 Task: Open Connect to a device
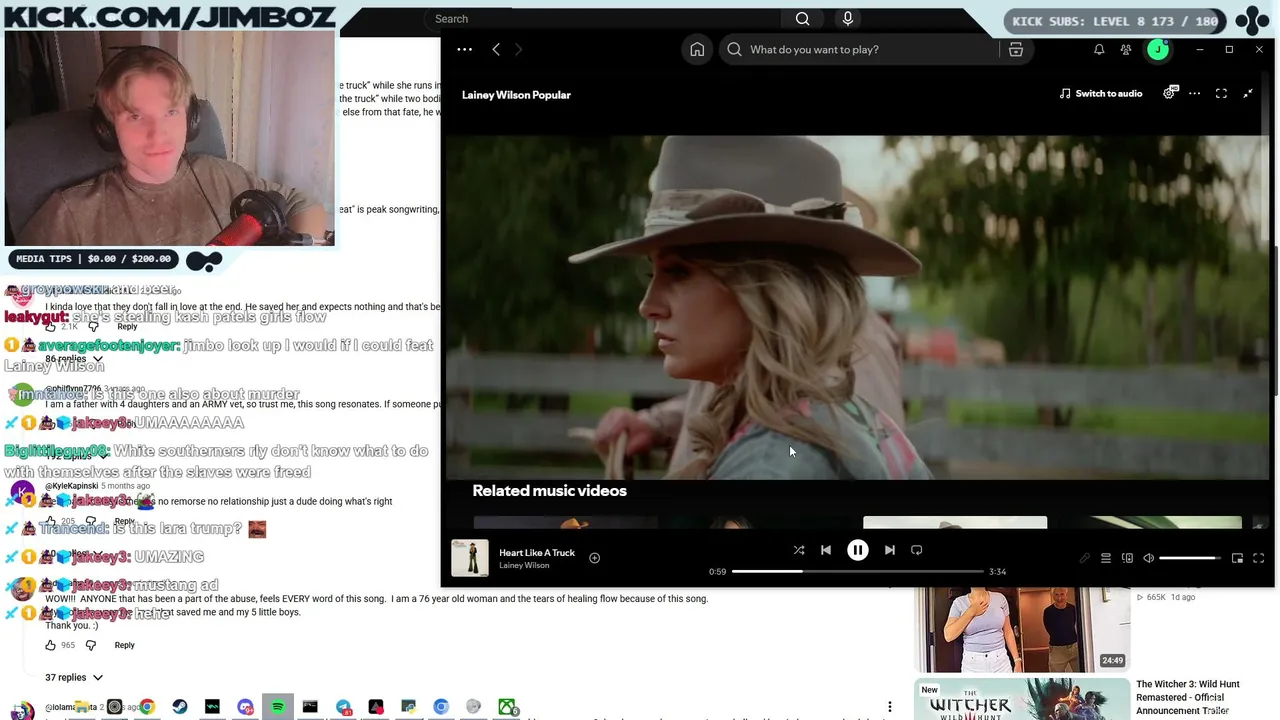coord(1127,558)
